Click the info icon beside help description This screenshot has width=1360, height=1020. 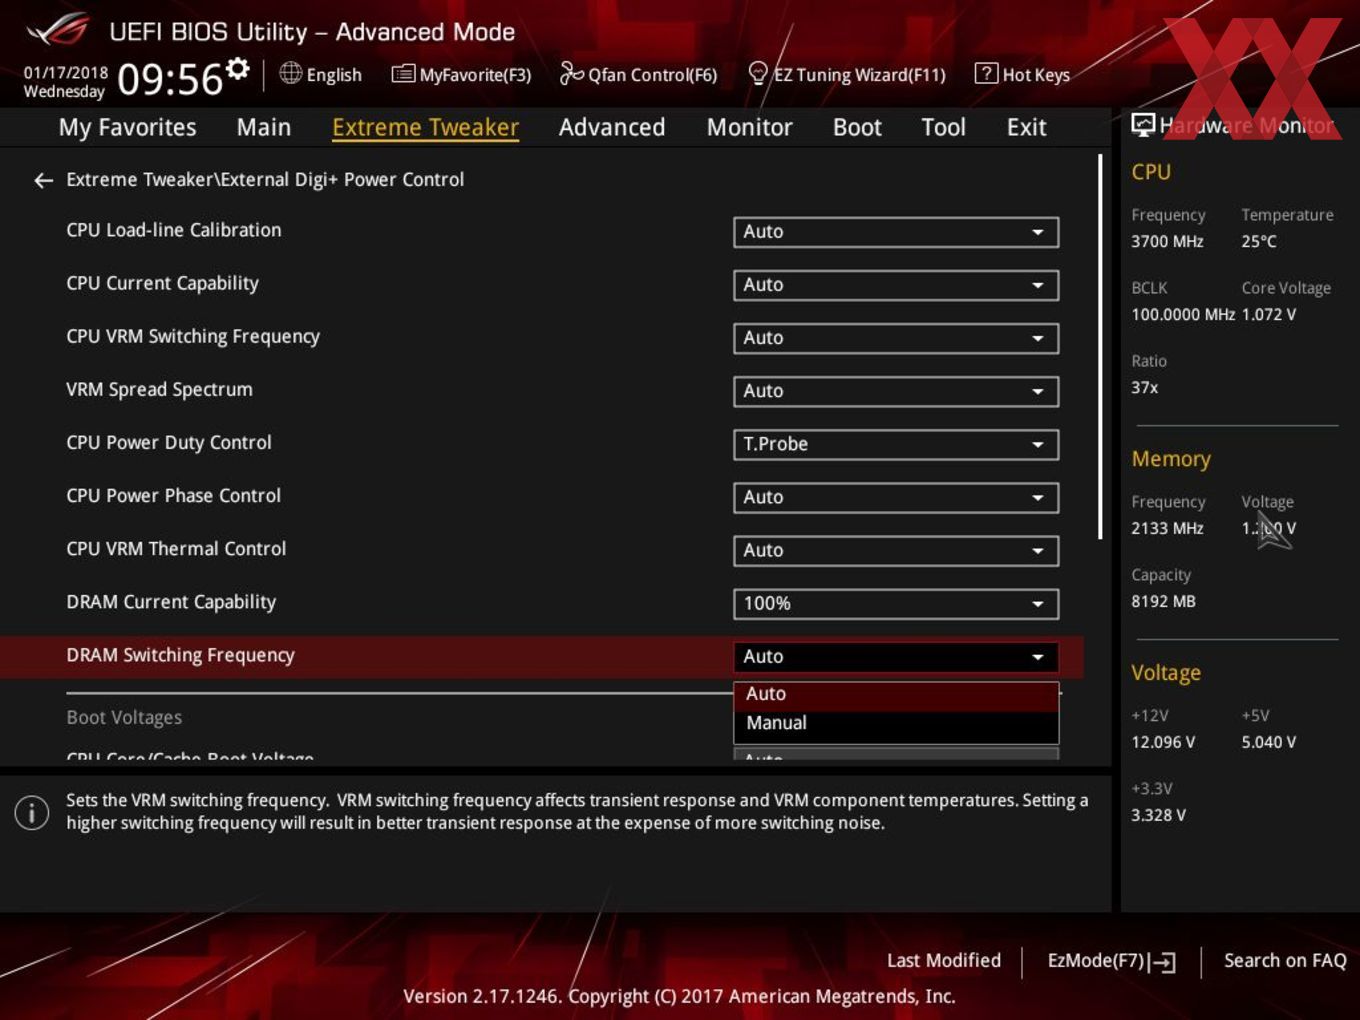[x=32, y=812]
